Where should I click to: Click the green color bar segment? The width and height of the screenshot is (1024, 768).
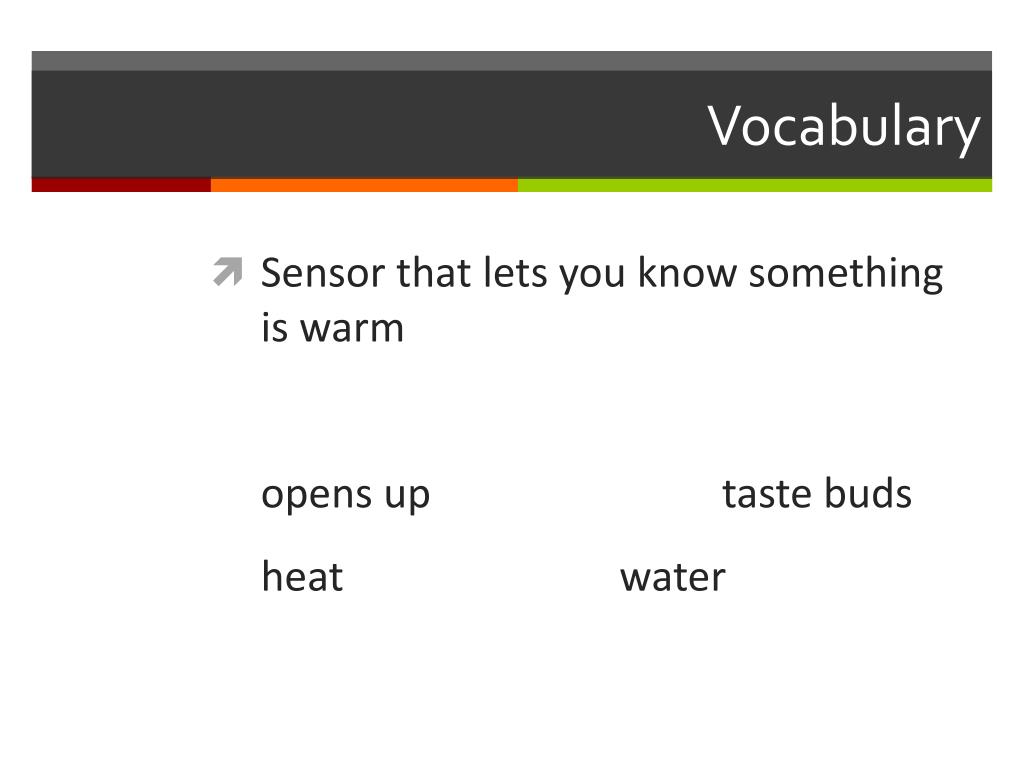pyautogui.click(x=755, y=185)
